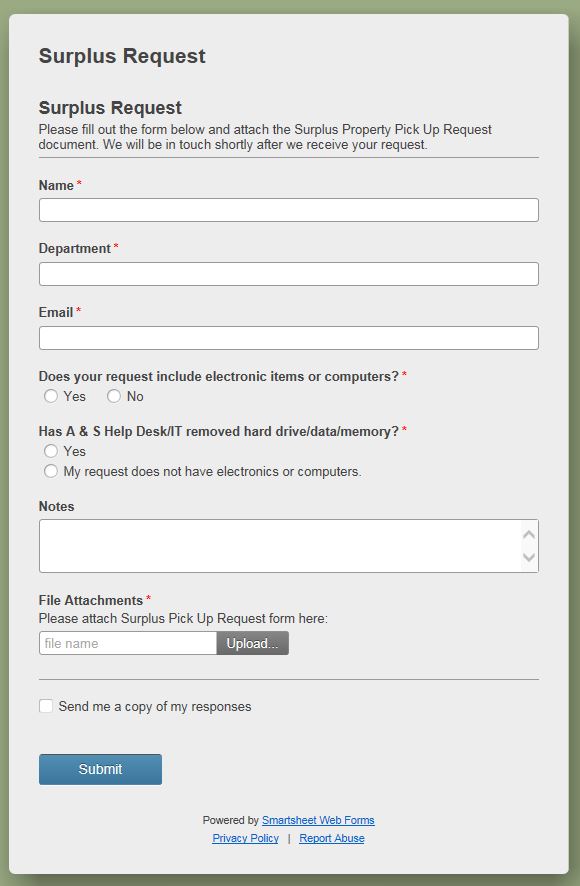Choose Yes for Help Desk/IT removed hard drive

click(51, 451)
